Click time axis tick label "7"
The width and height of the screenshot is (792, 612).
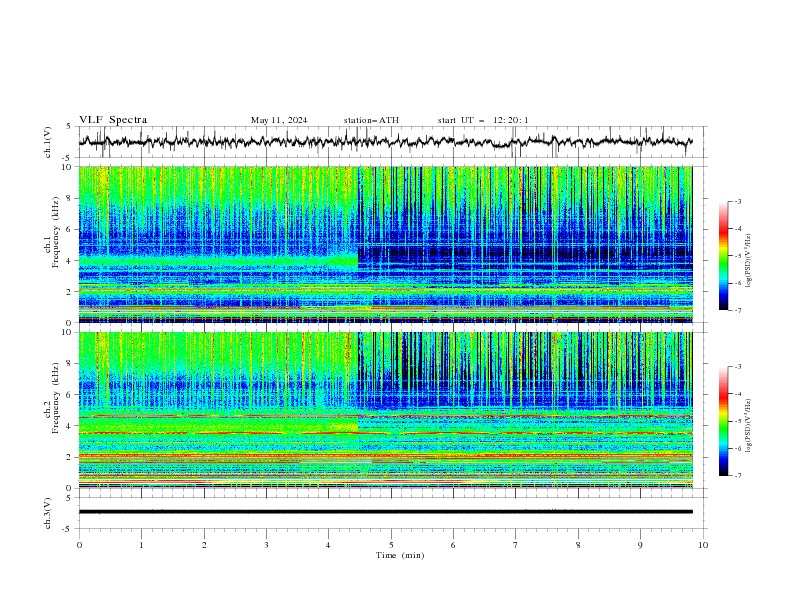(x=516, y=545)
